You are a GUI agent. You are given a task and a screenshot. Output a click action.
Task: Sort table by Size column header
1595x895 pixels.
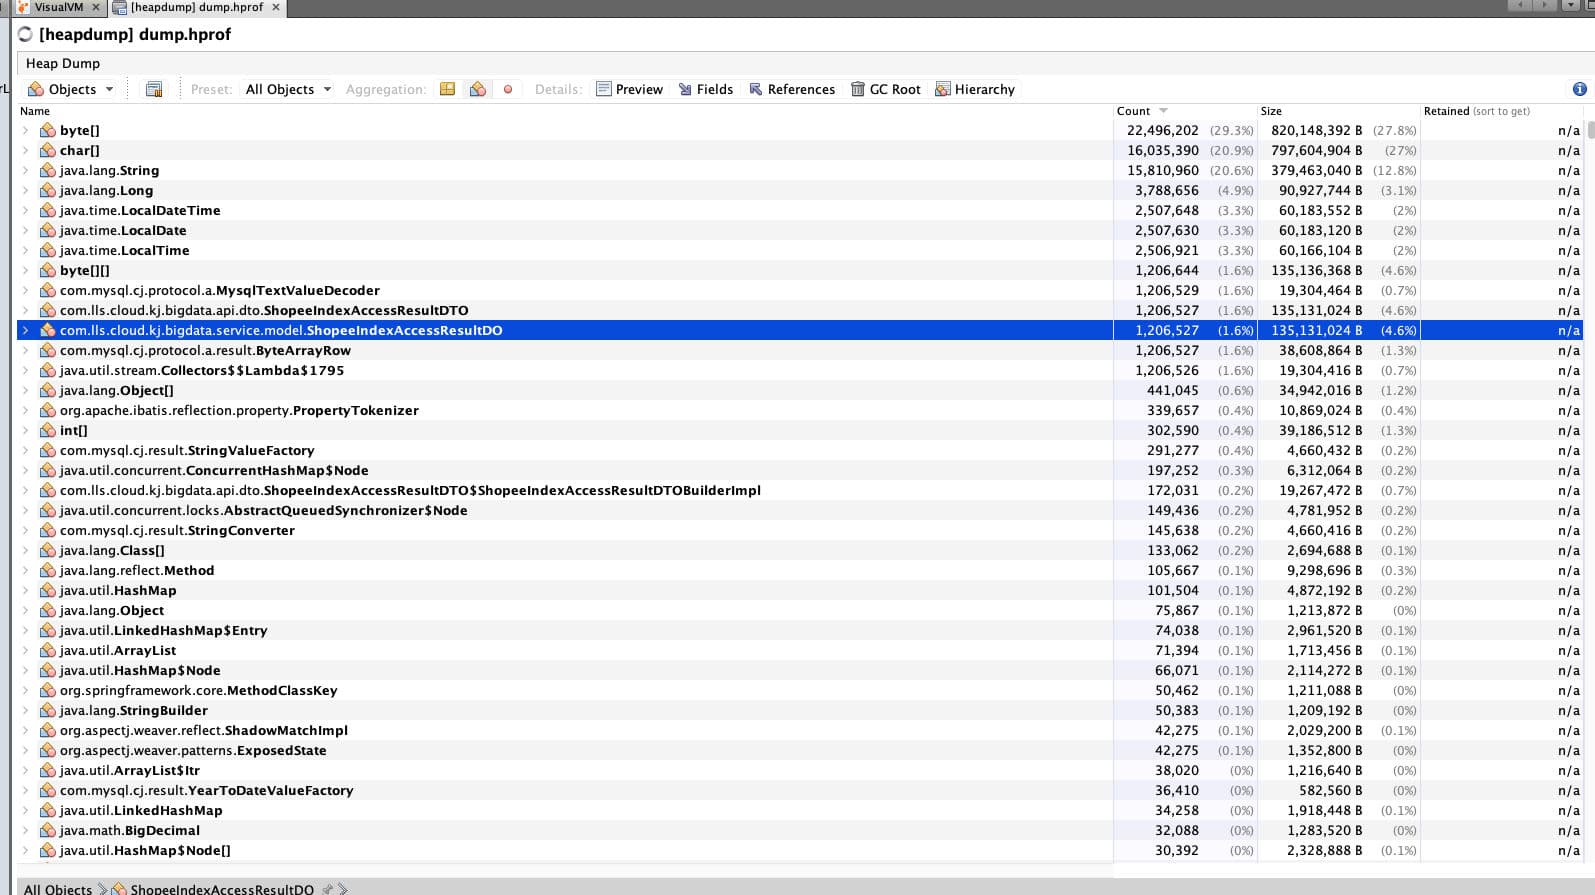point(1271,111)
